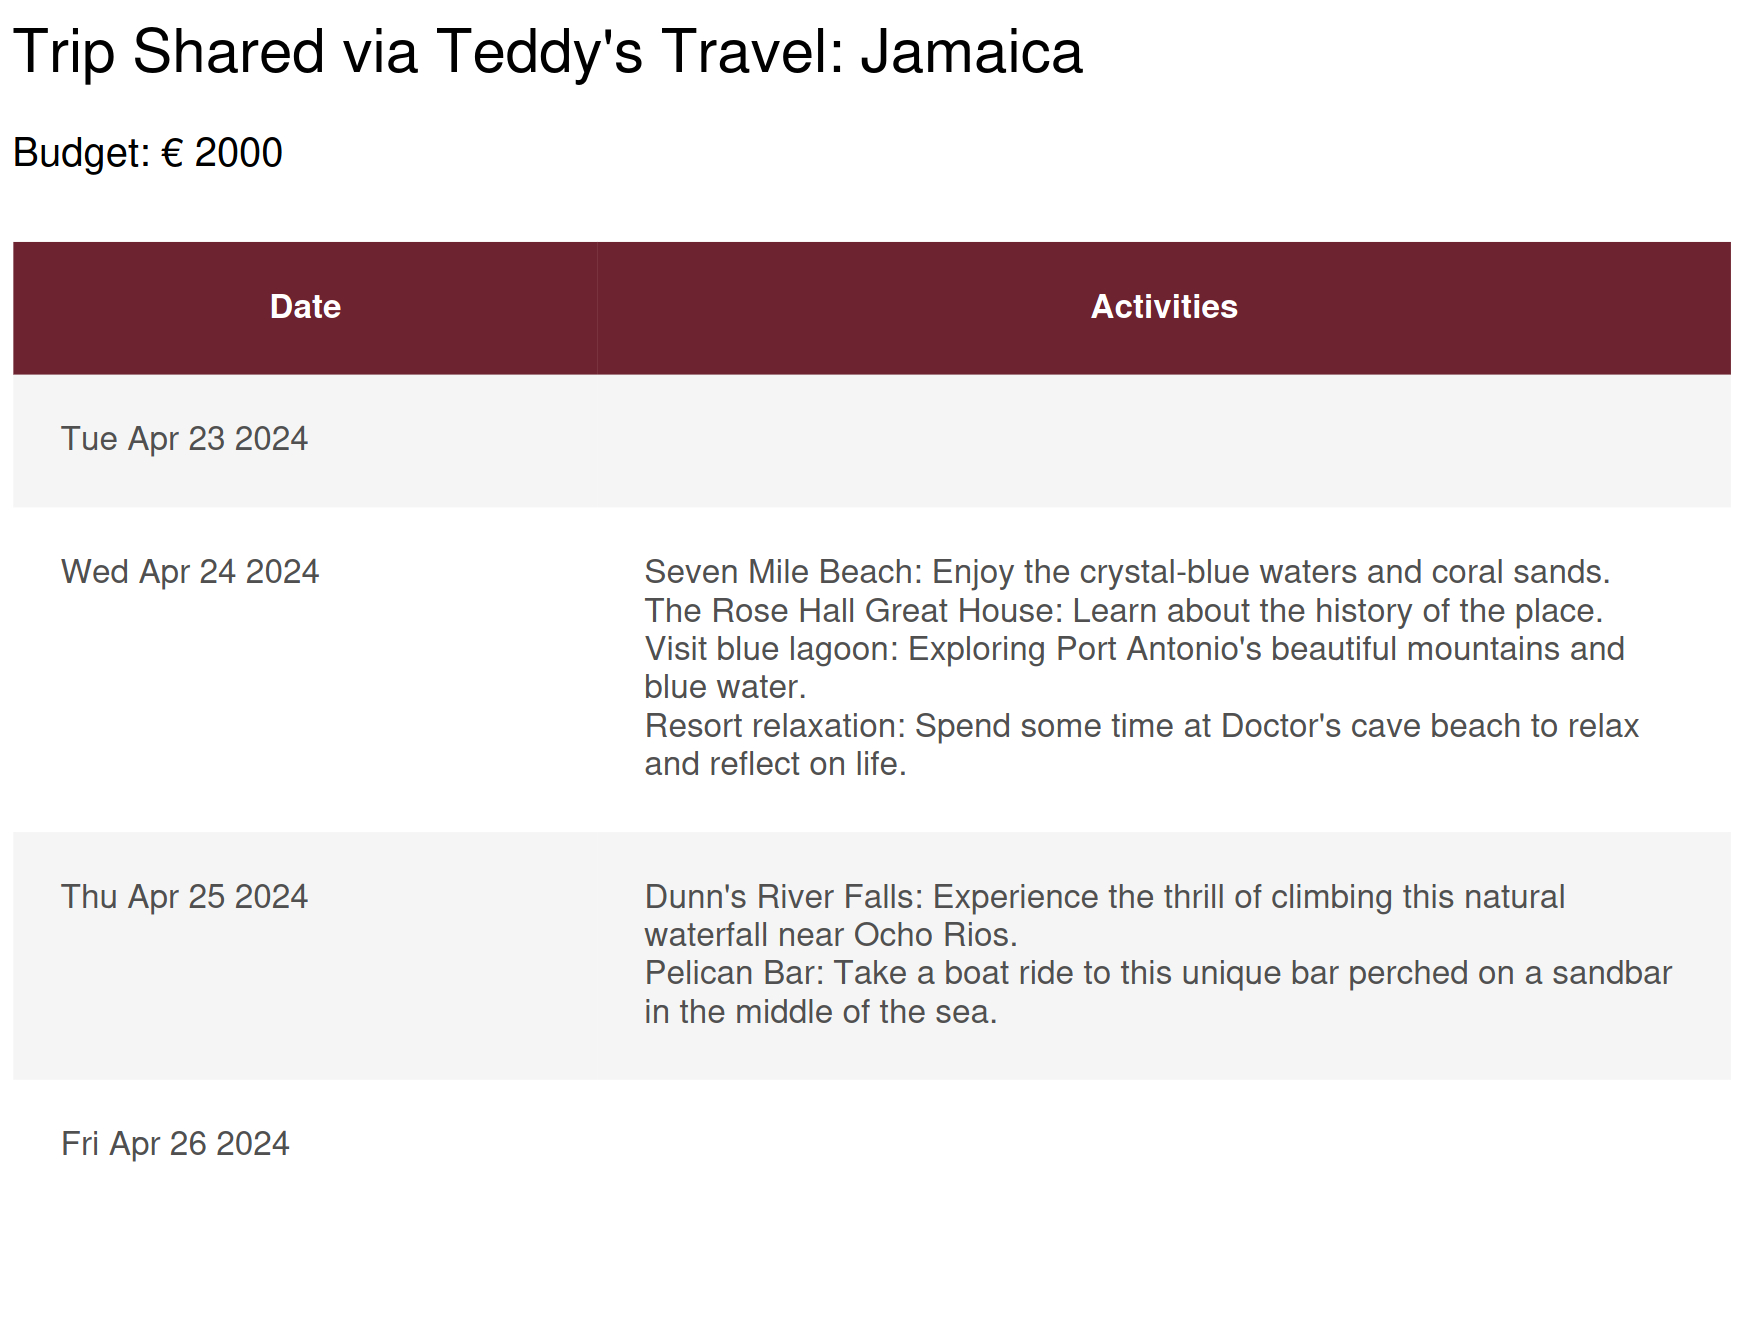Image resolution: width=1749 pixels, height=1340 pixels.
Task: Click the empty activities cell for Fri Apr 26
Action: [1163, 1145]
